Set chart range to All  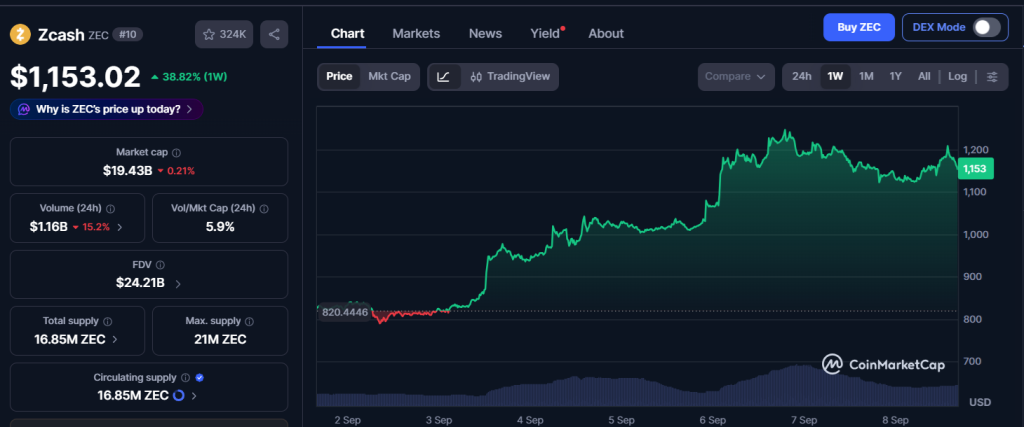923,77
